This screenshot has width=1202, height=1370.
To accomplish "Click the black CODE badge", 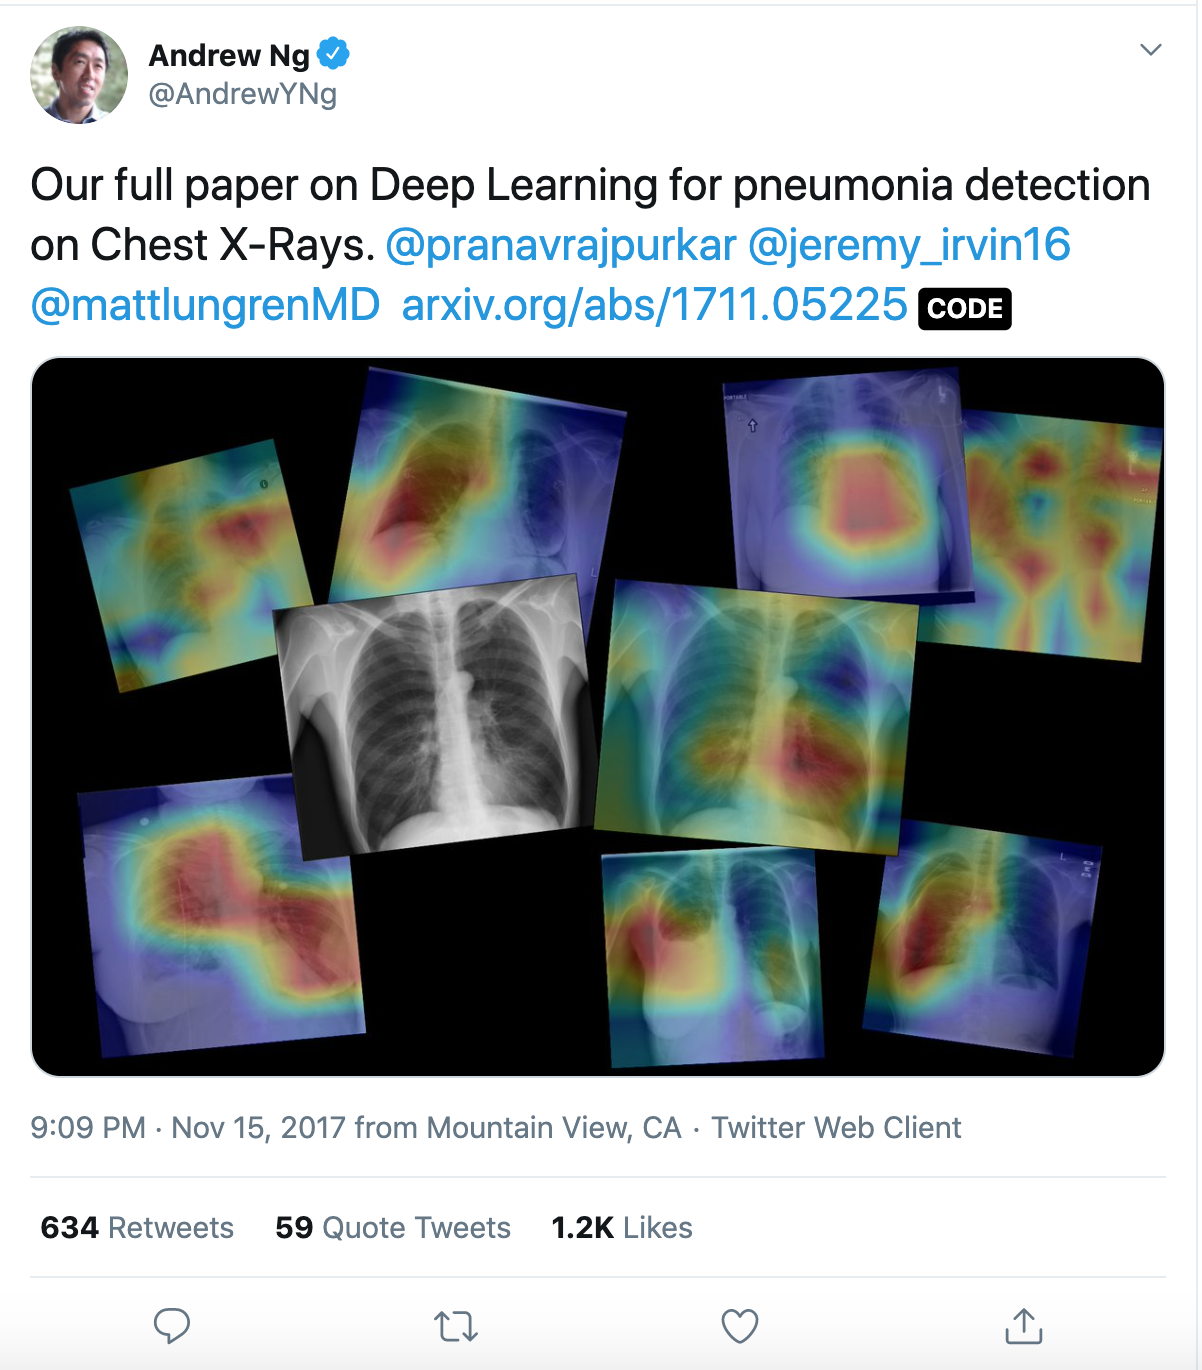I will pos(965,308).
